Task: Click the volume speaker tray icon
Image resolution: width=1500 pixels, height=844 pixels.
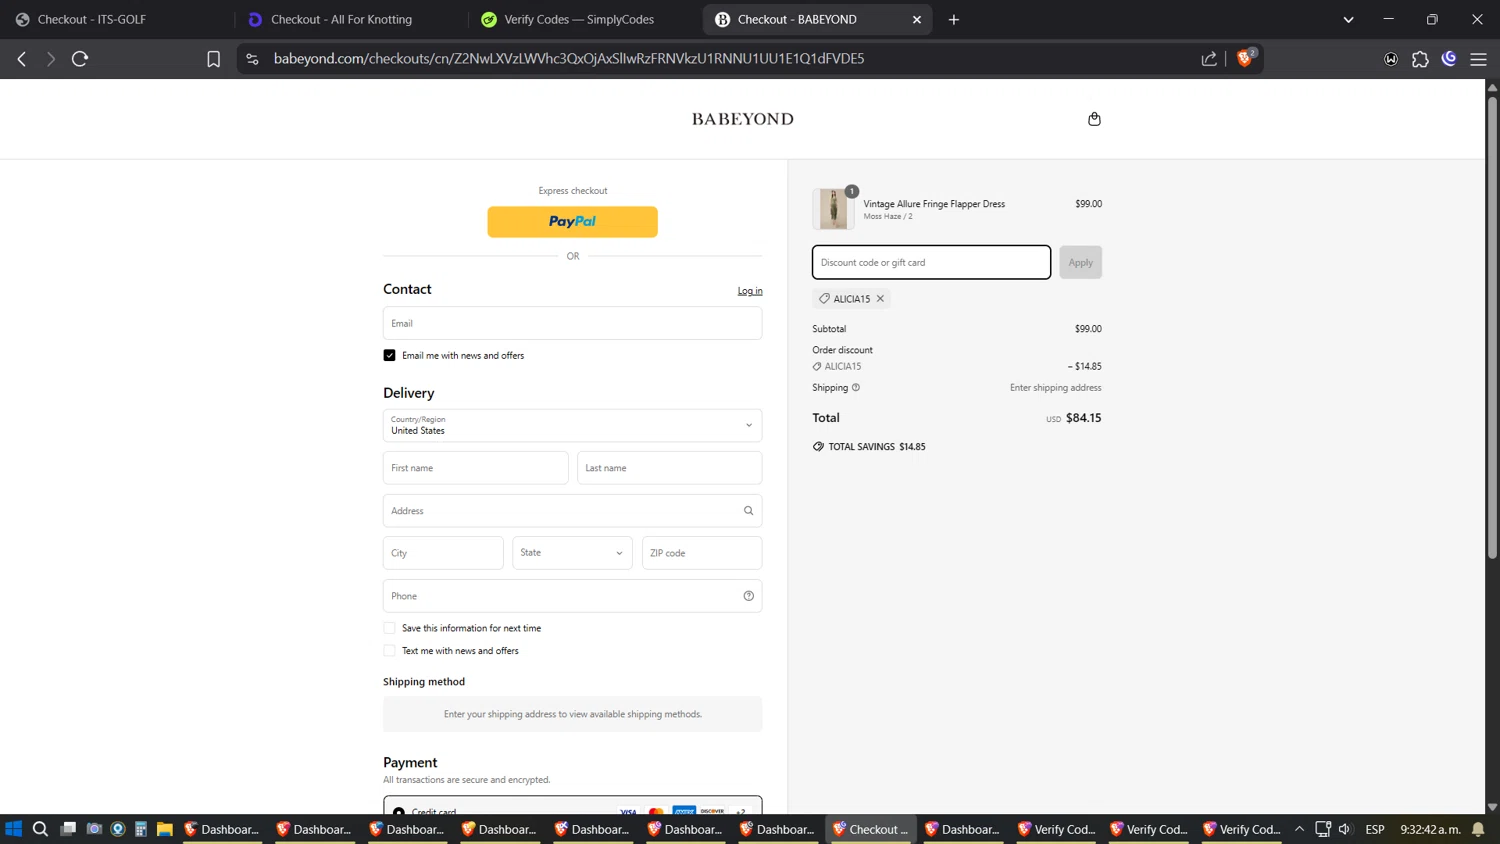Action: pyautogui.click(x=1345, y=829)
